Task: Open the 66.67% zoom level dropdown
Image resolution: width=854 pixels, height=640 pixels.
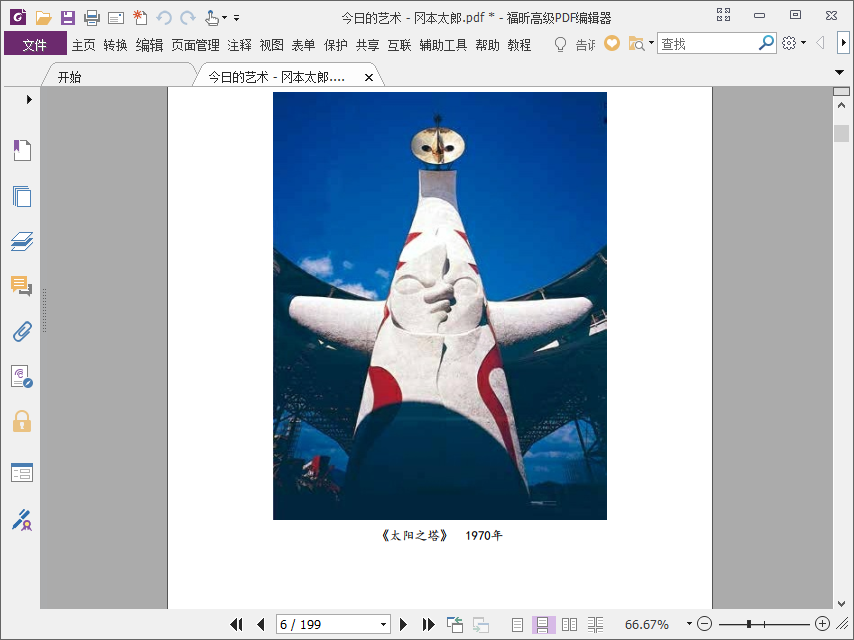Action: (x=689, y=624)
